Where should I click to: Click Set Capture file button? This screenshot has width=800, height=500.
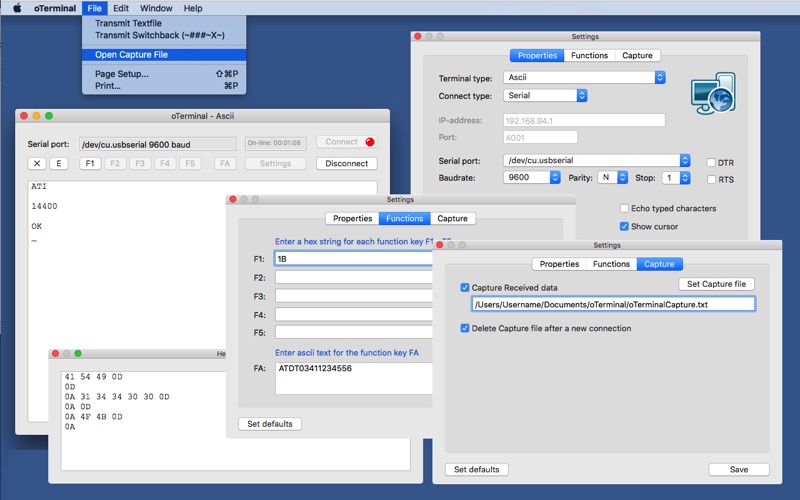716,284
